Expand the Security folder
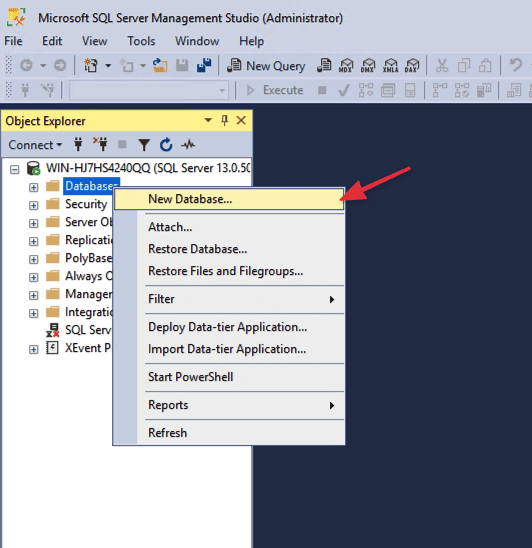Screen dimensions: 532x548 (x=34, y=205)
